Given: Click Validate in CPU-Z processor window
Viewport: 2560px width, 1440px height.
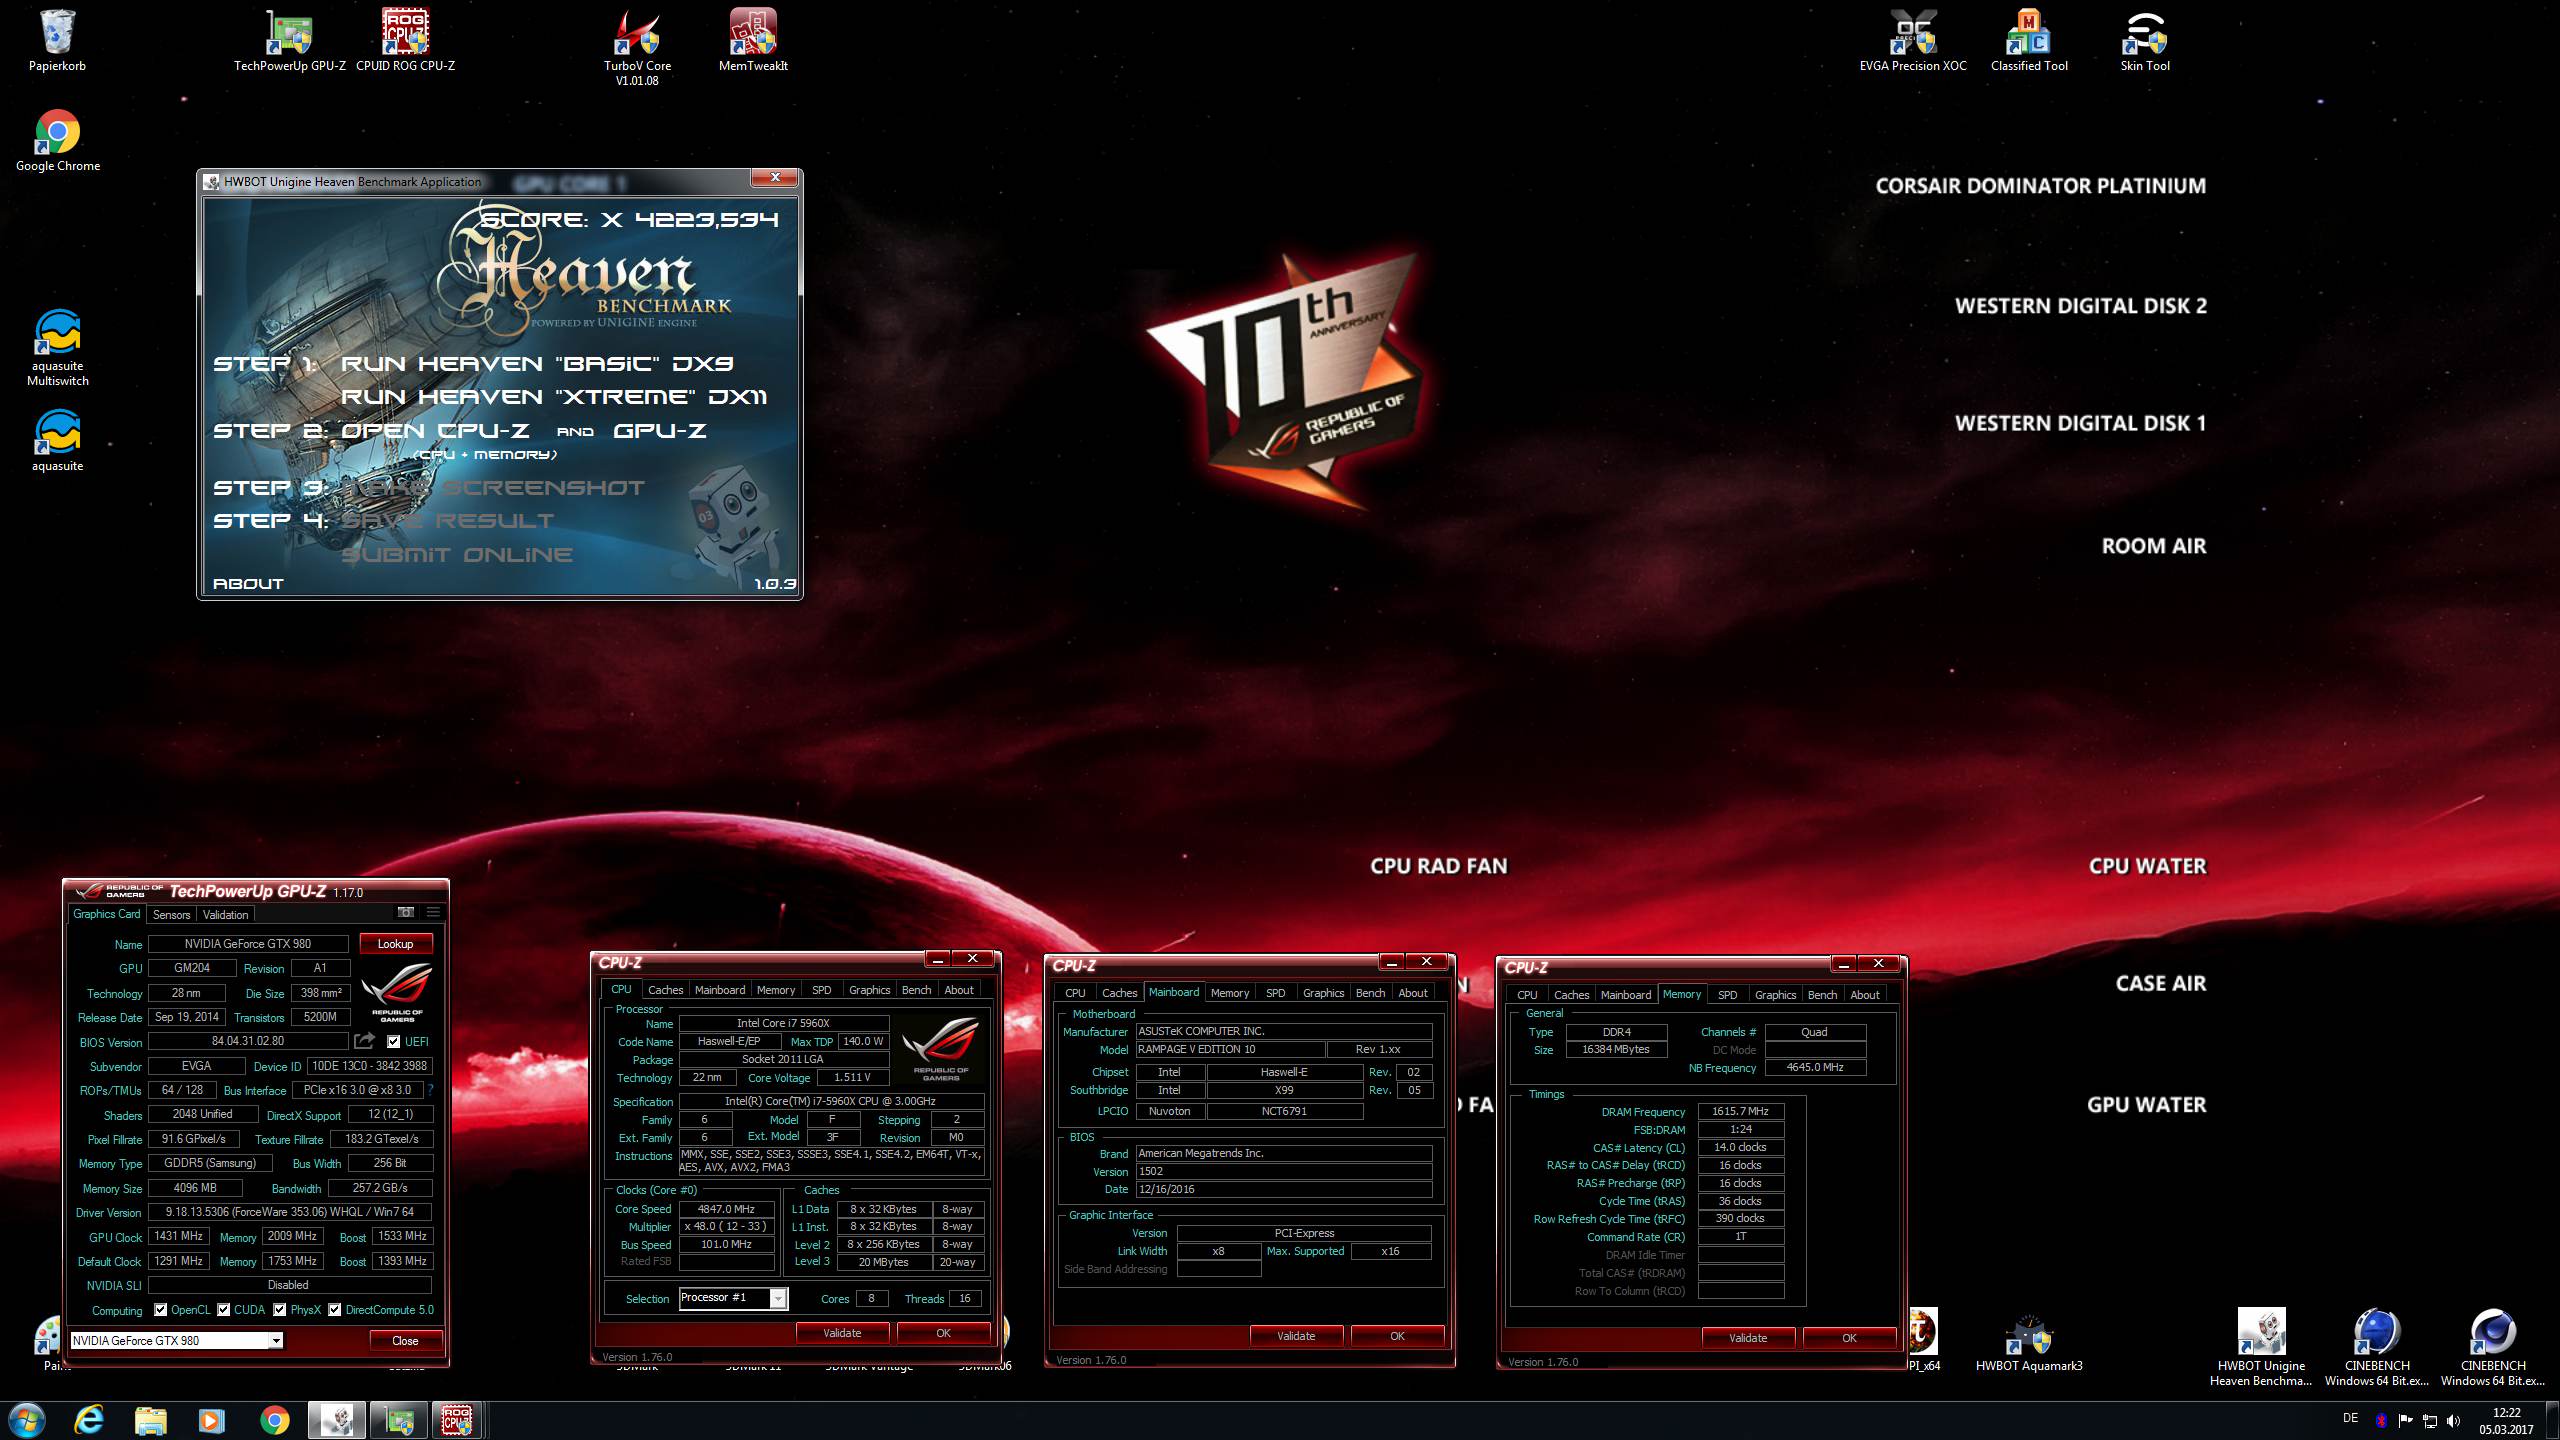Looking at the screenshot, I should coord(842,1333).
